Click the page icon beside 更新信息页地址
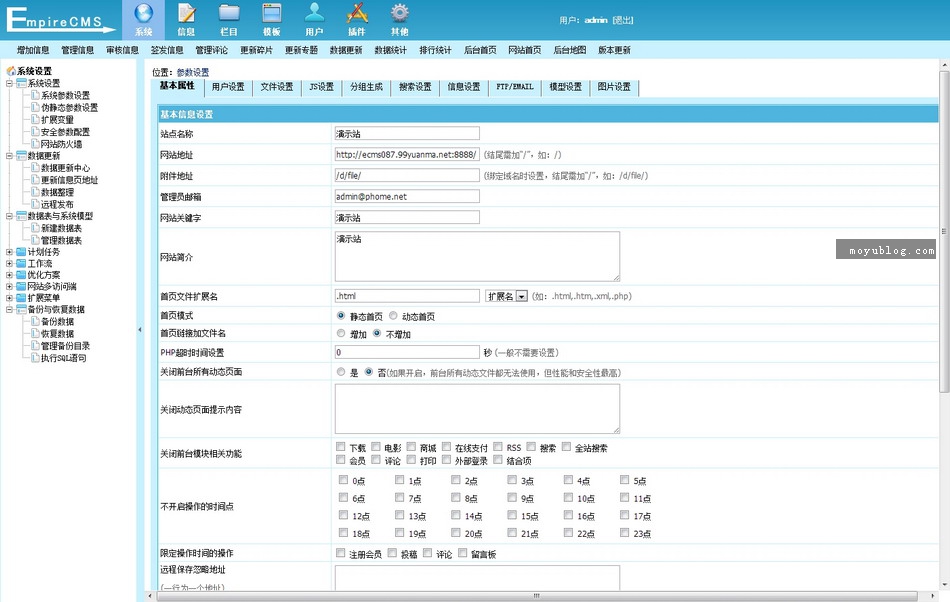 pos(35,180)
